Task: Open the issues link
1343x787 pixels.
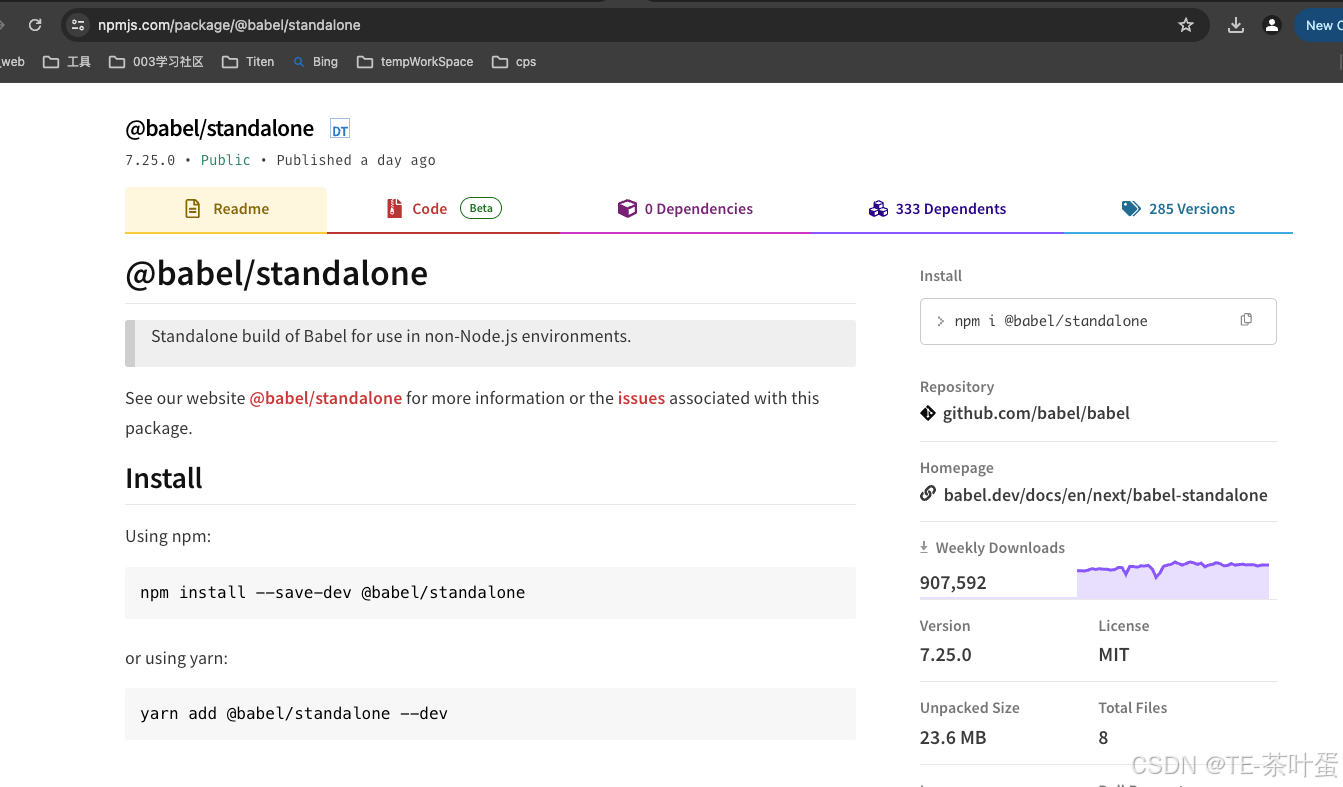Action: (x=641, y=398)
